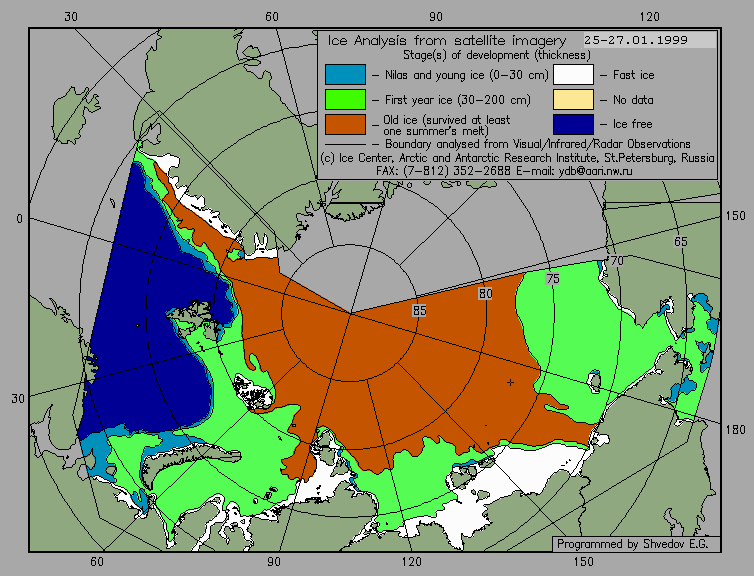Click the latitude label 65

(x=680, y=241)
